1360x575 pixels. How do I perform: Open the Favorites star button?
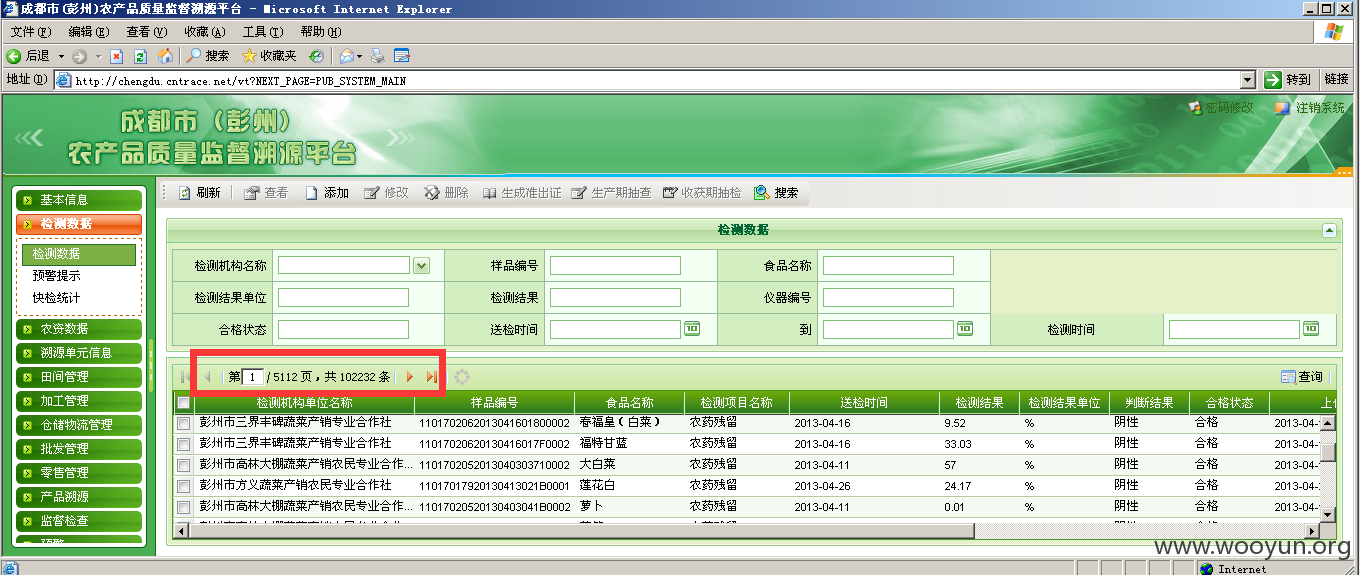270,56
